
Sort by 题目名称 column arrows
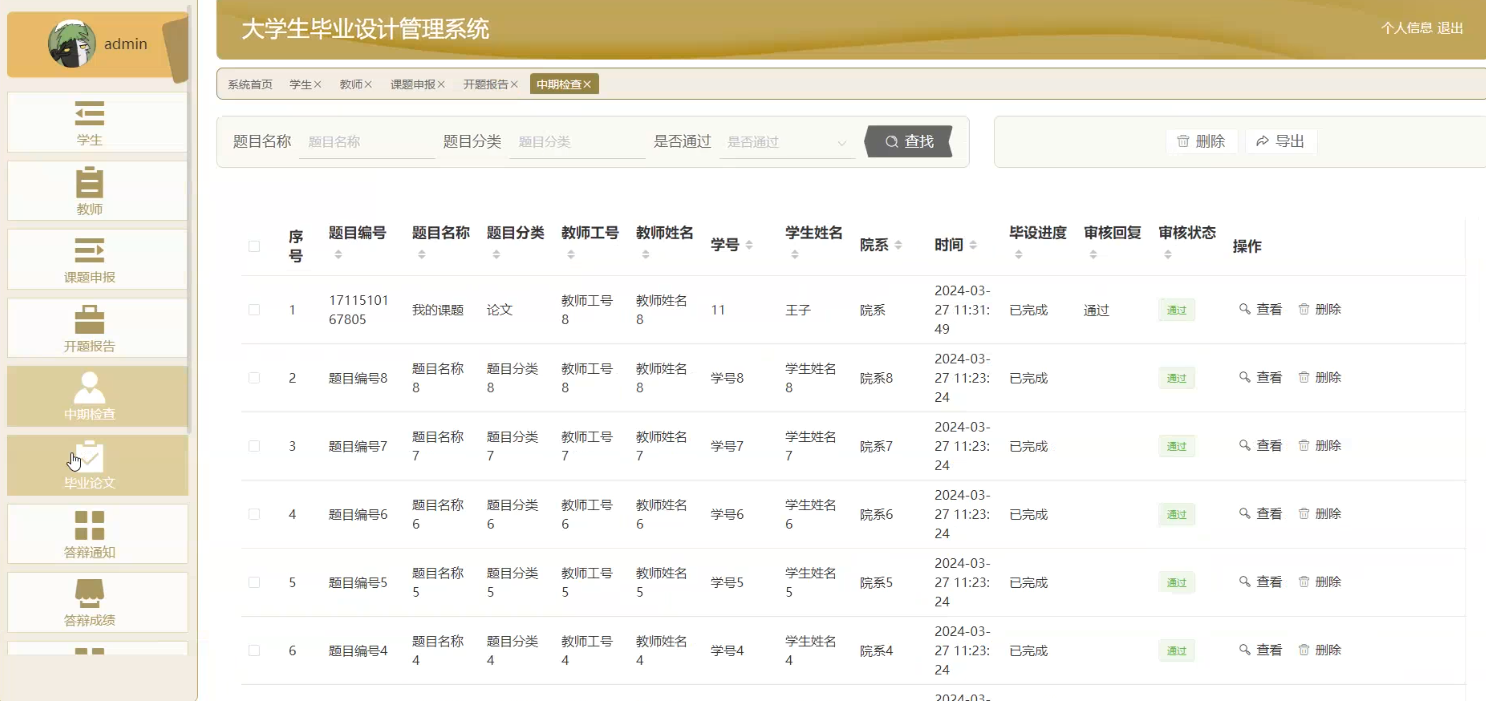point(421,255)
